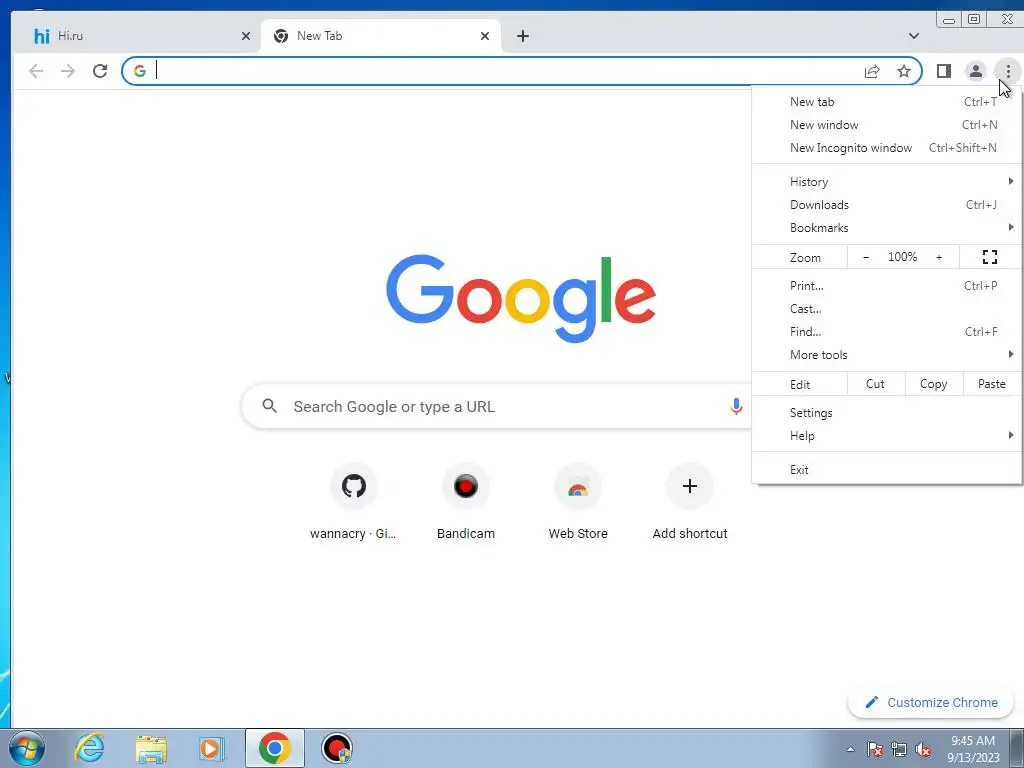Select New tab from the menu
The height and width of the screenshot is (768, 1024).
point(887,101)
